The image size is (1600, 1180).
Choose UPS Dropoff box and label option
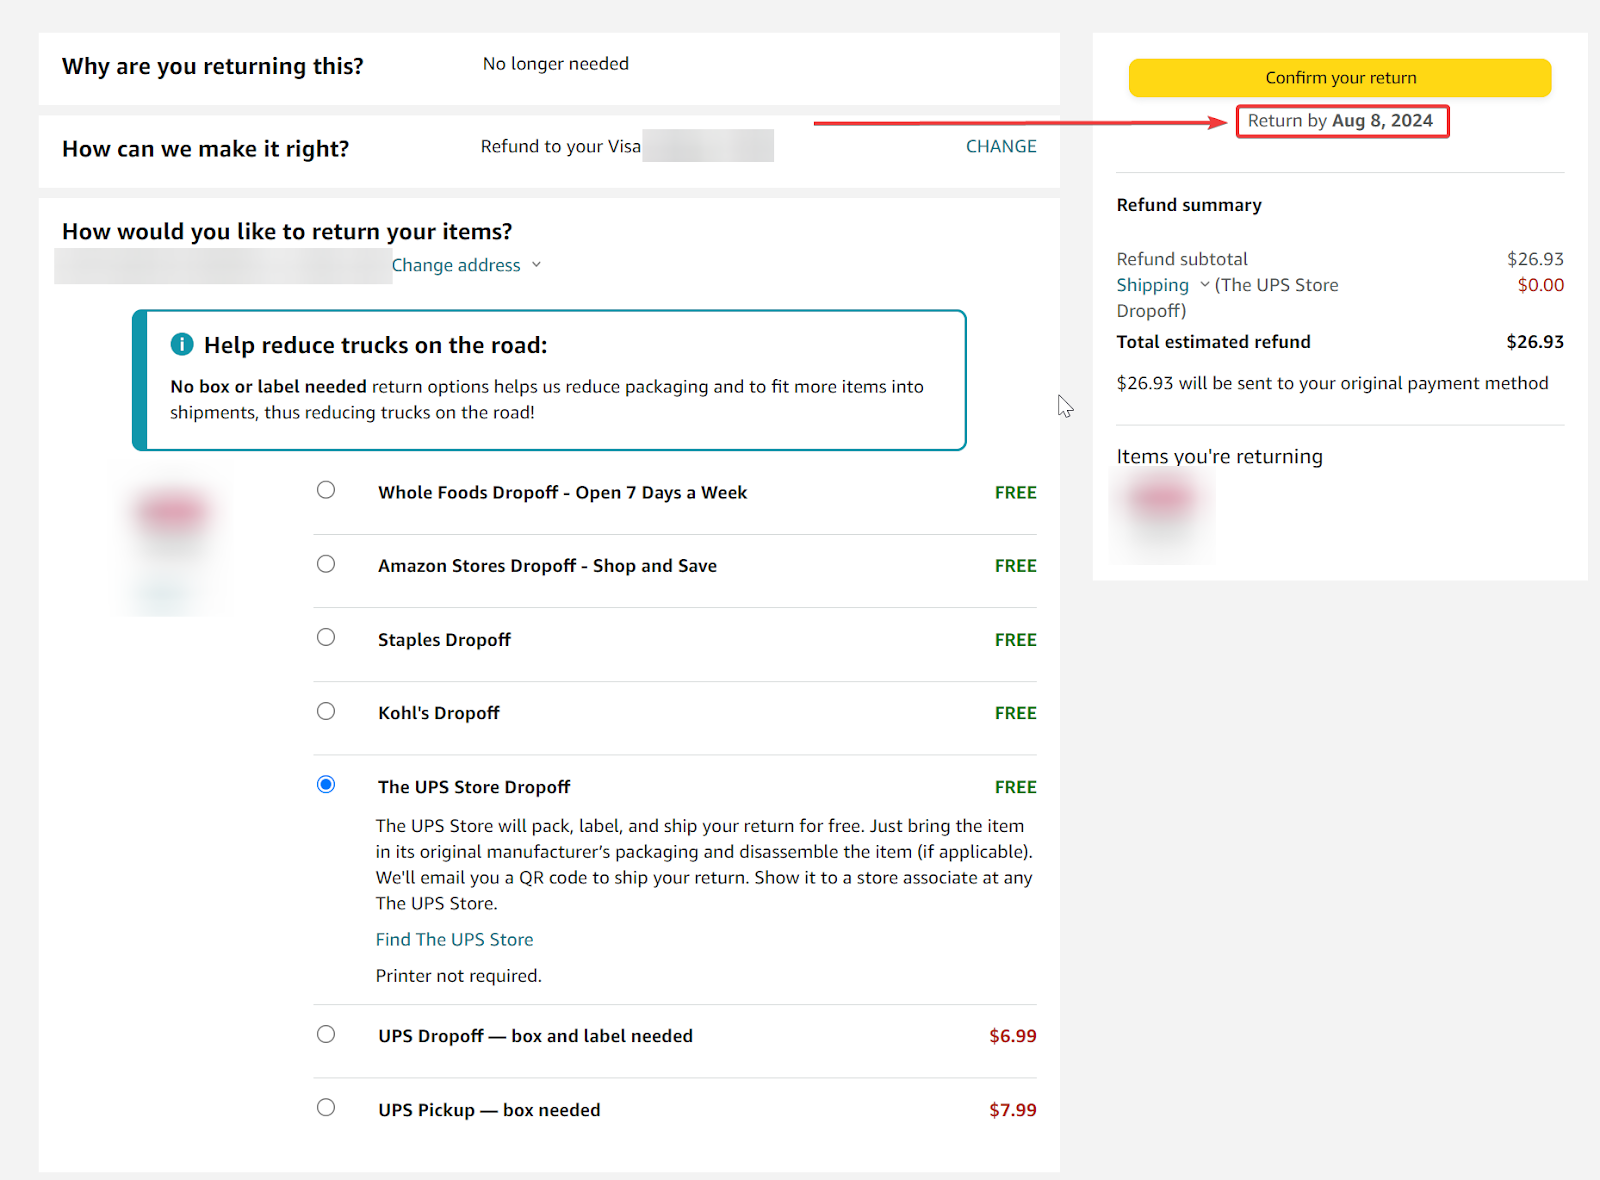tap(326, 1034)
